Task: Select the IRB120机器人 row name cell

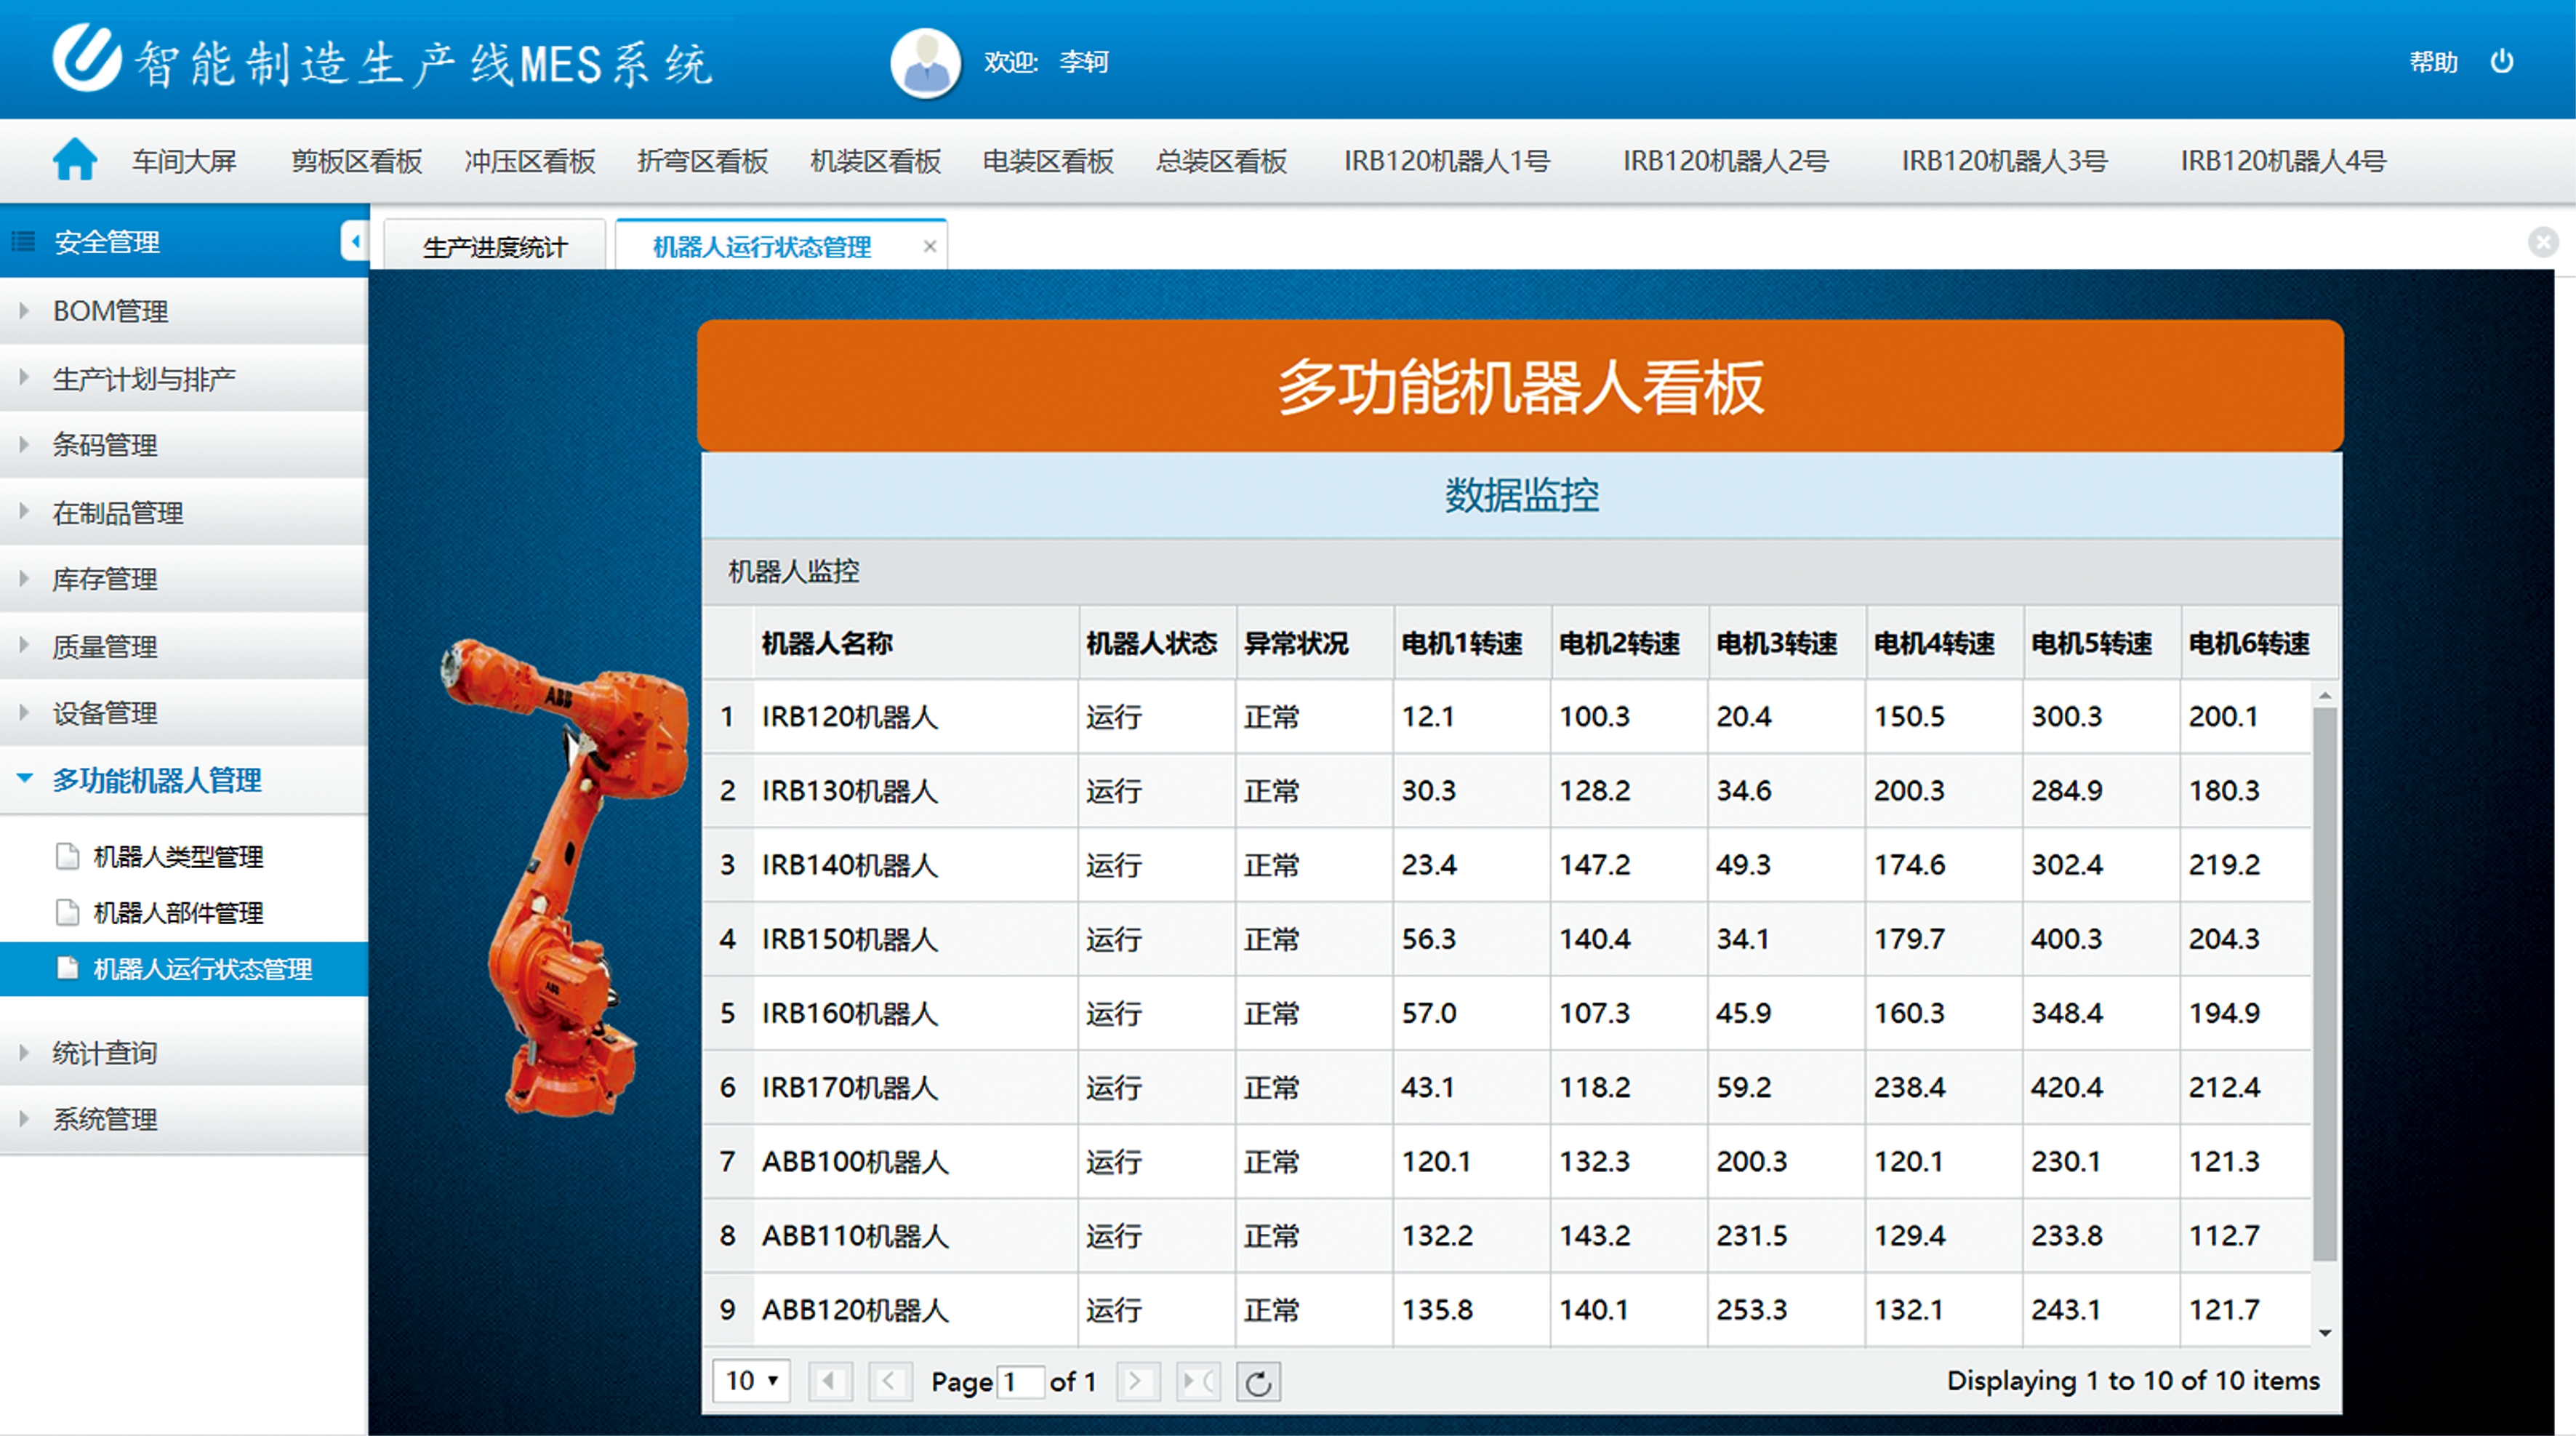Action: (x=916, y=717)
